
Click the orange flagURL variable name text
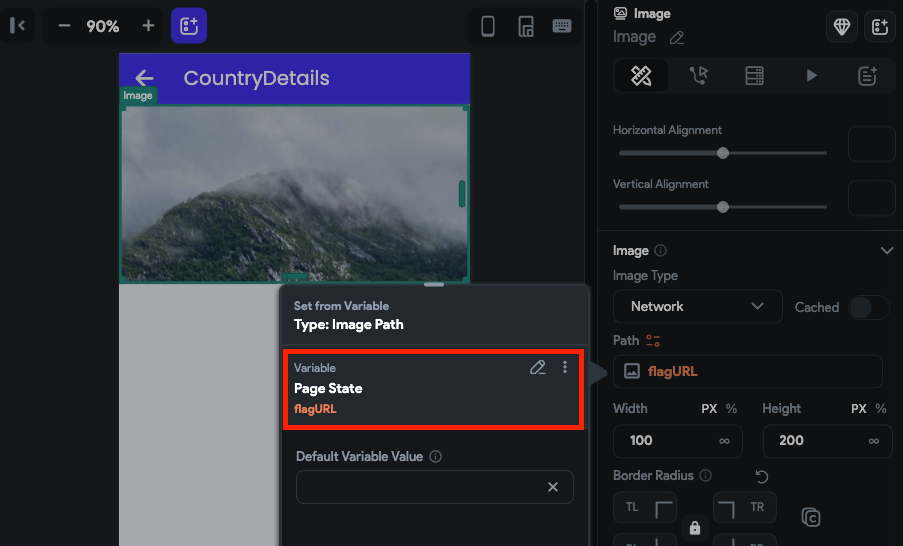(x=315, y=410)
